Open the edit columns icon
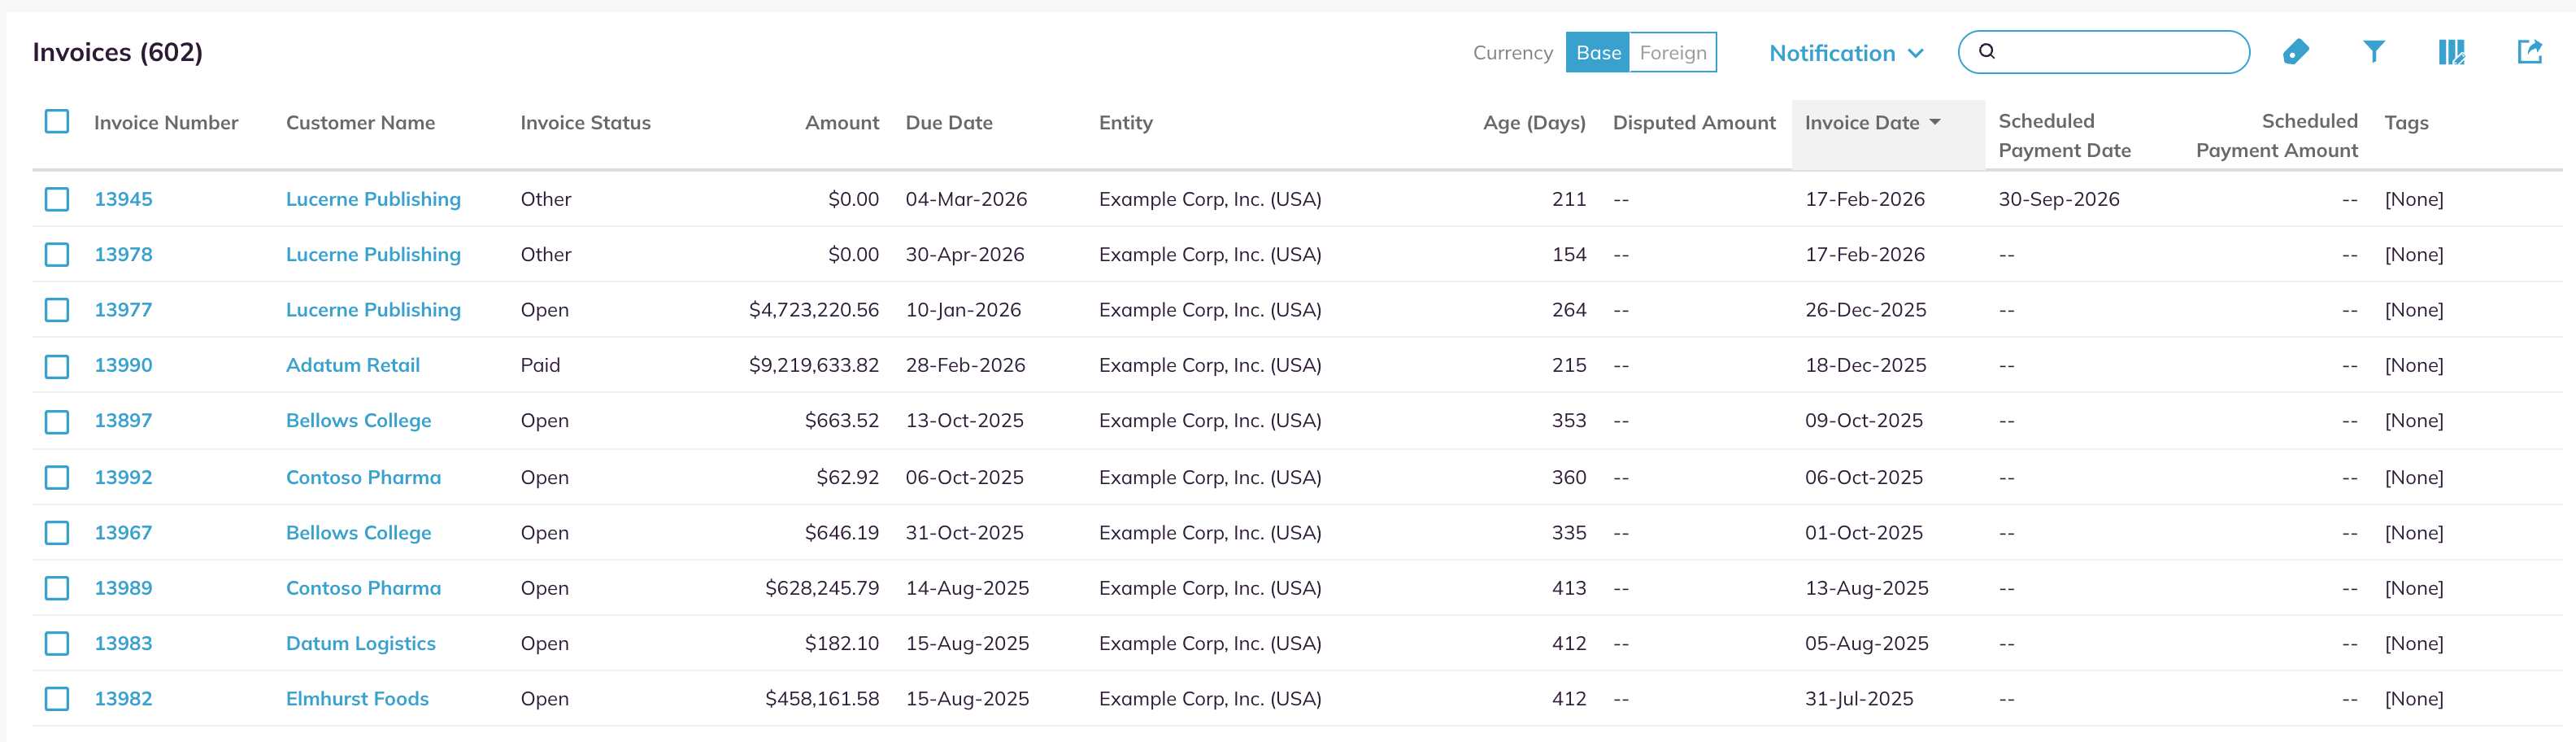The height and width of the screenshot is (742, 2576). pos(2452,52)
